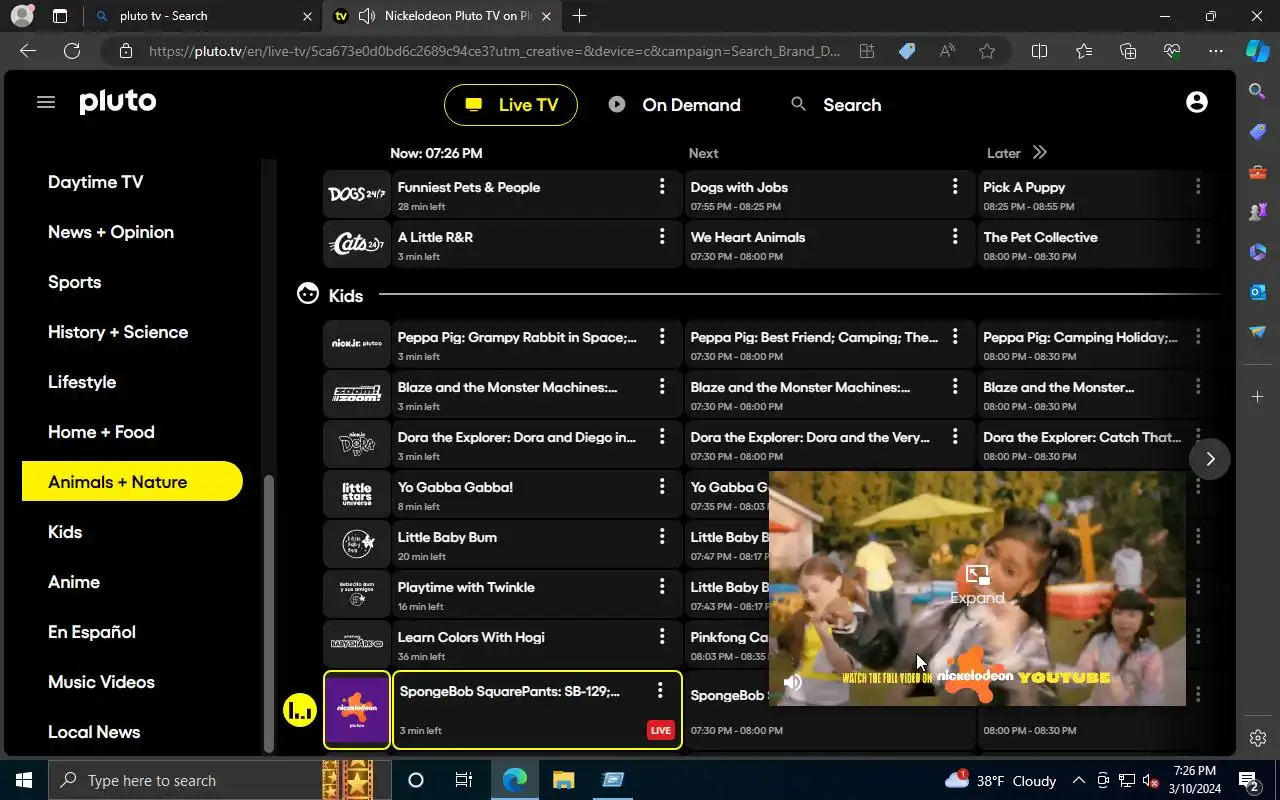
Task: Select Sports category
Action: (x=75, y=282)
